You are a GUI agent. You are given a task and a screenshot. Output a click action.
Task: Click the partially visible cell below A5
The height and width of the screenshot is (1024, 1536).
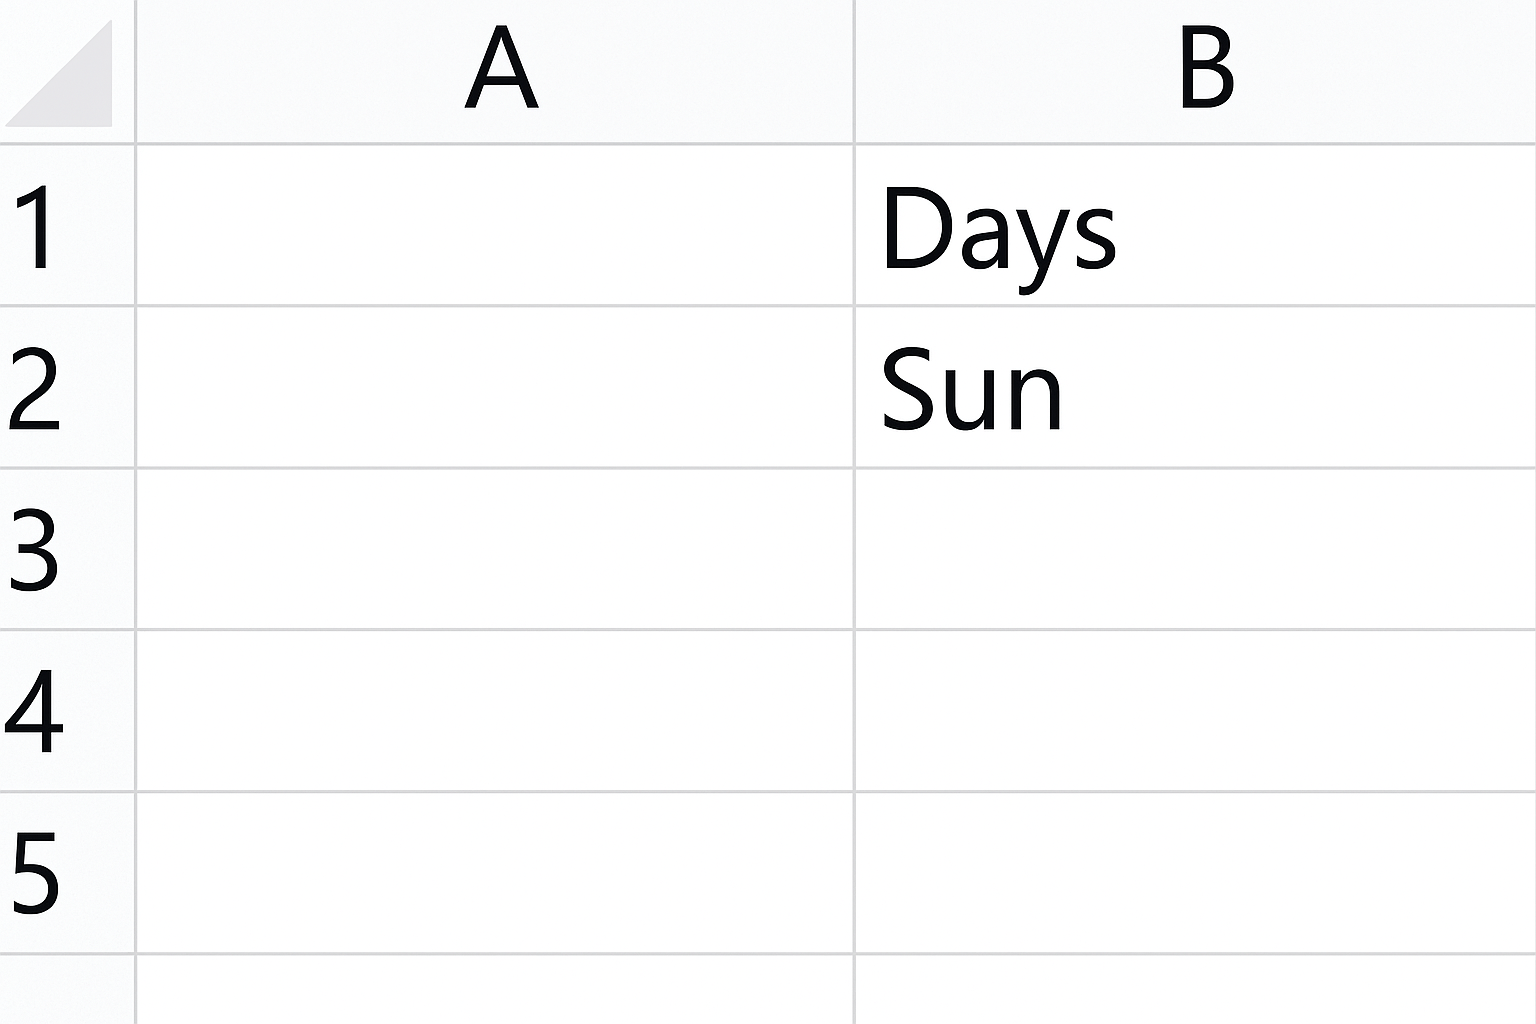tap(495, 990)
